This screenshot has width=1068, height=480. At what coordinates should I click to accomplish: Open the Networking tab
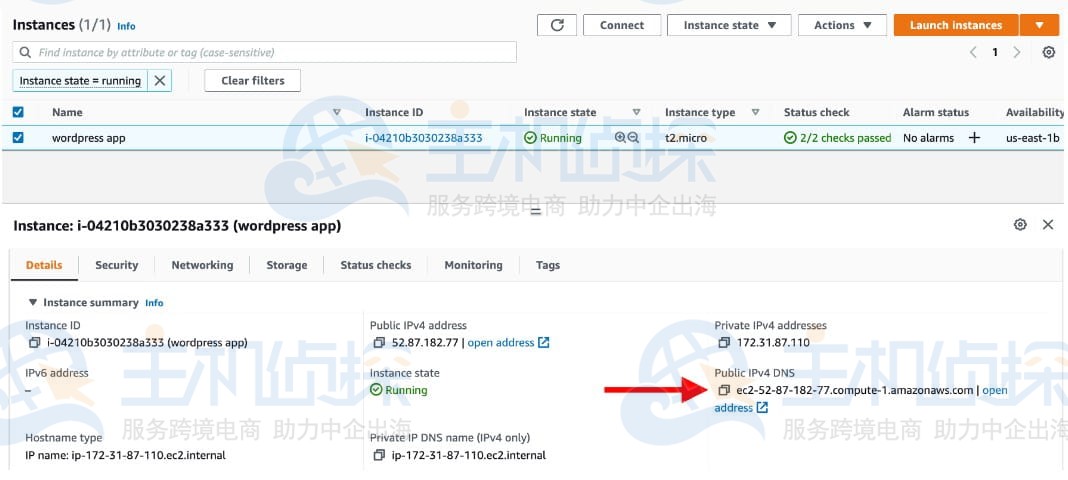(x=202, y=266)
